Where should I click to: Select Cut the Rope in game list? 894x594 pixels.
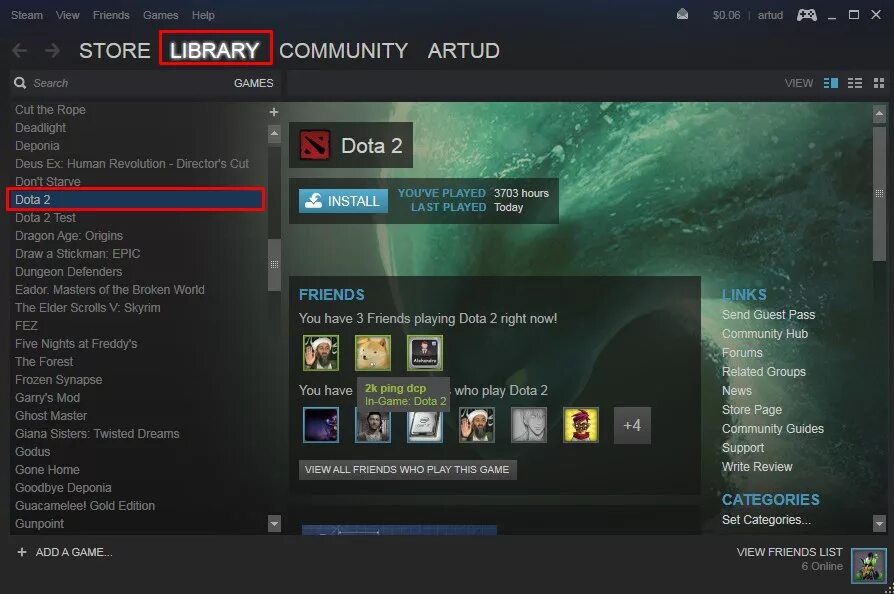(50, 110)
